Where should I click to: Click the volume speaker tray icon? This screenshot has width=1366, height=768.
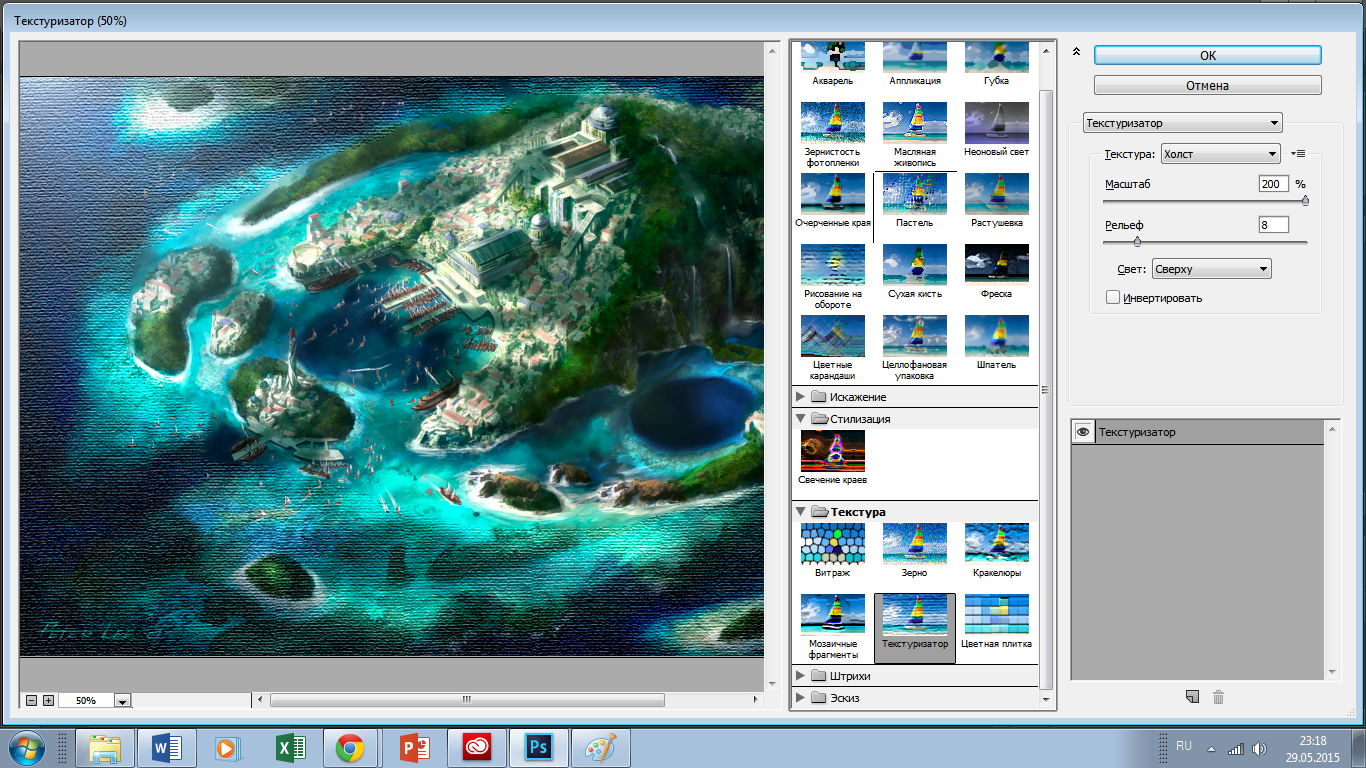click(x=1258, y=748)
